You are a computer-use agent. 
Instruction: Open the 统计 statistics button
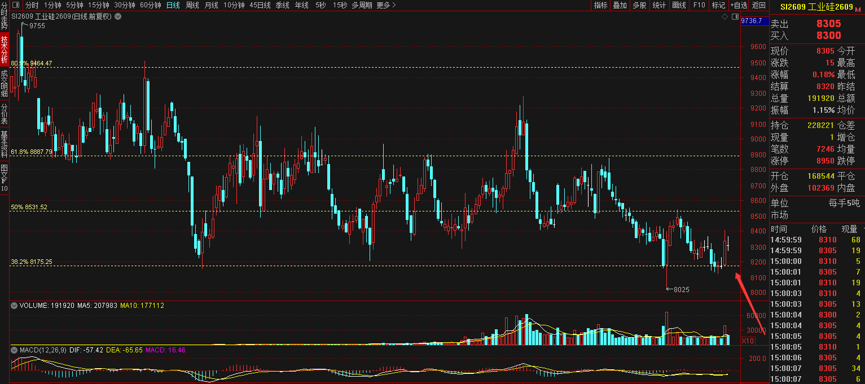click(x=659, y=5)
